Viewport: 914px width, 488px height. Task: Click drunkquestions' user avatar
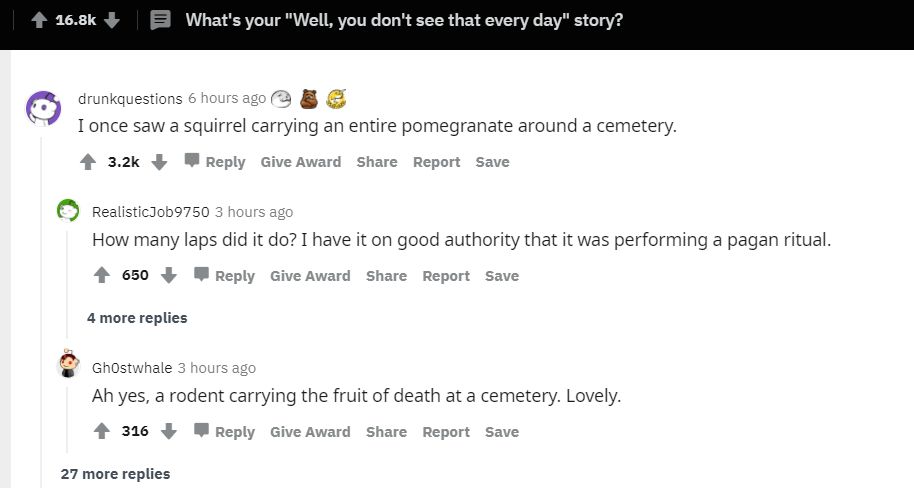coord(44,107)
